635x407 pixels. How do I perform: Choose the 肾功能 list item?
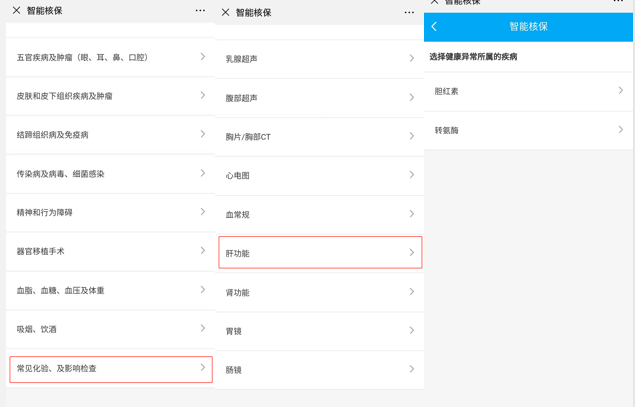[x=319, y=292]
